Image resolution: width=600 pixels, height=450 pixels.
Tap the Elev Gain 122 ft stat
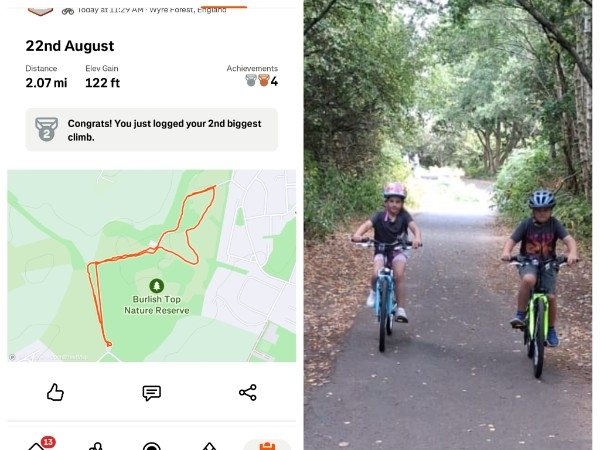(x=102, y=77)
